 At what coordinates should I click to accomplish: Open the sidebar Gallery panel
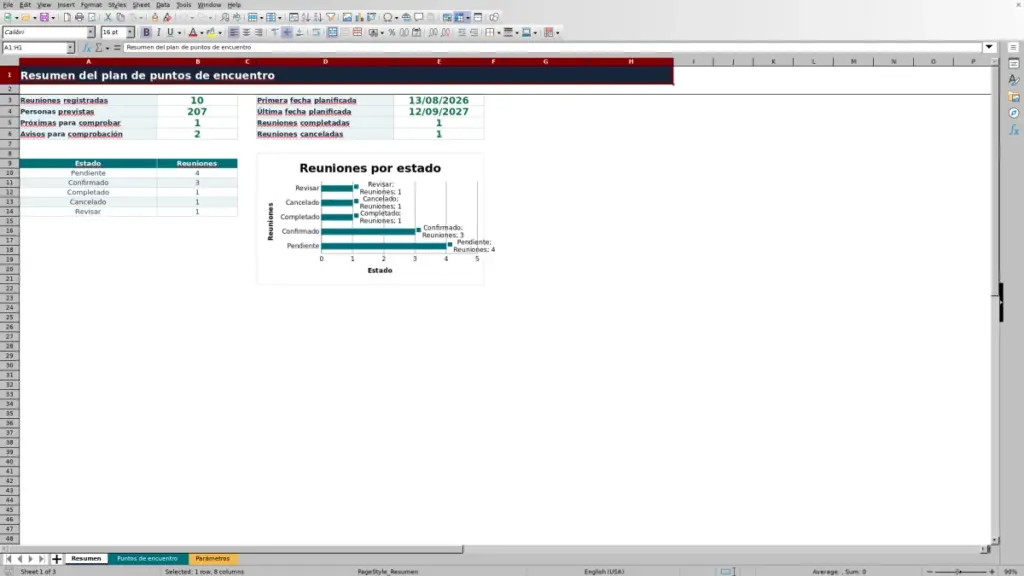(1014, 97)
